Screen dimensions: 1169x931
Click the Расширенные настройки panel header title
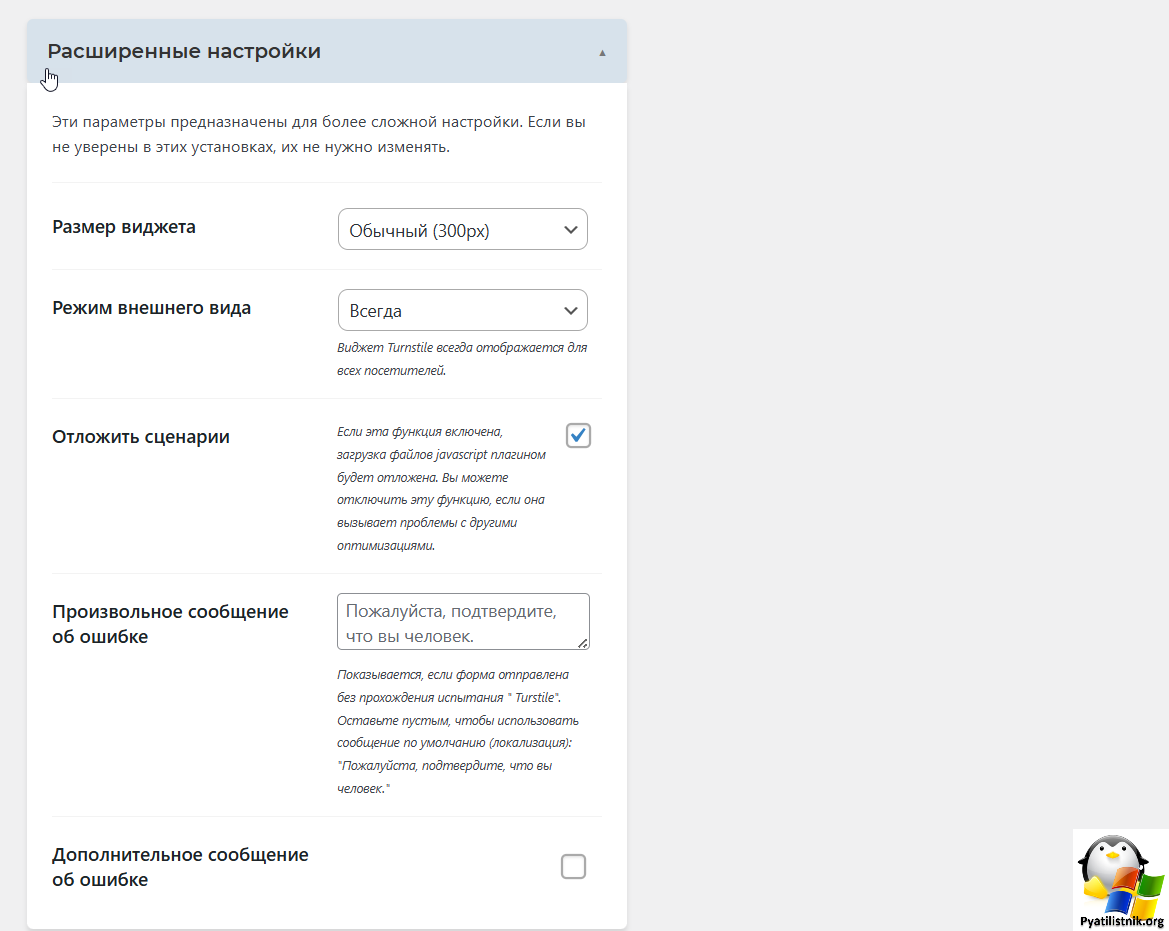pos(184,51)
